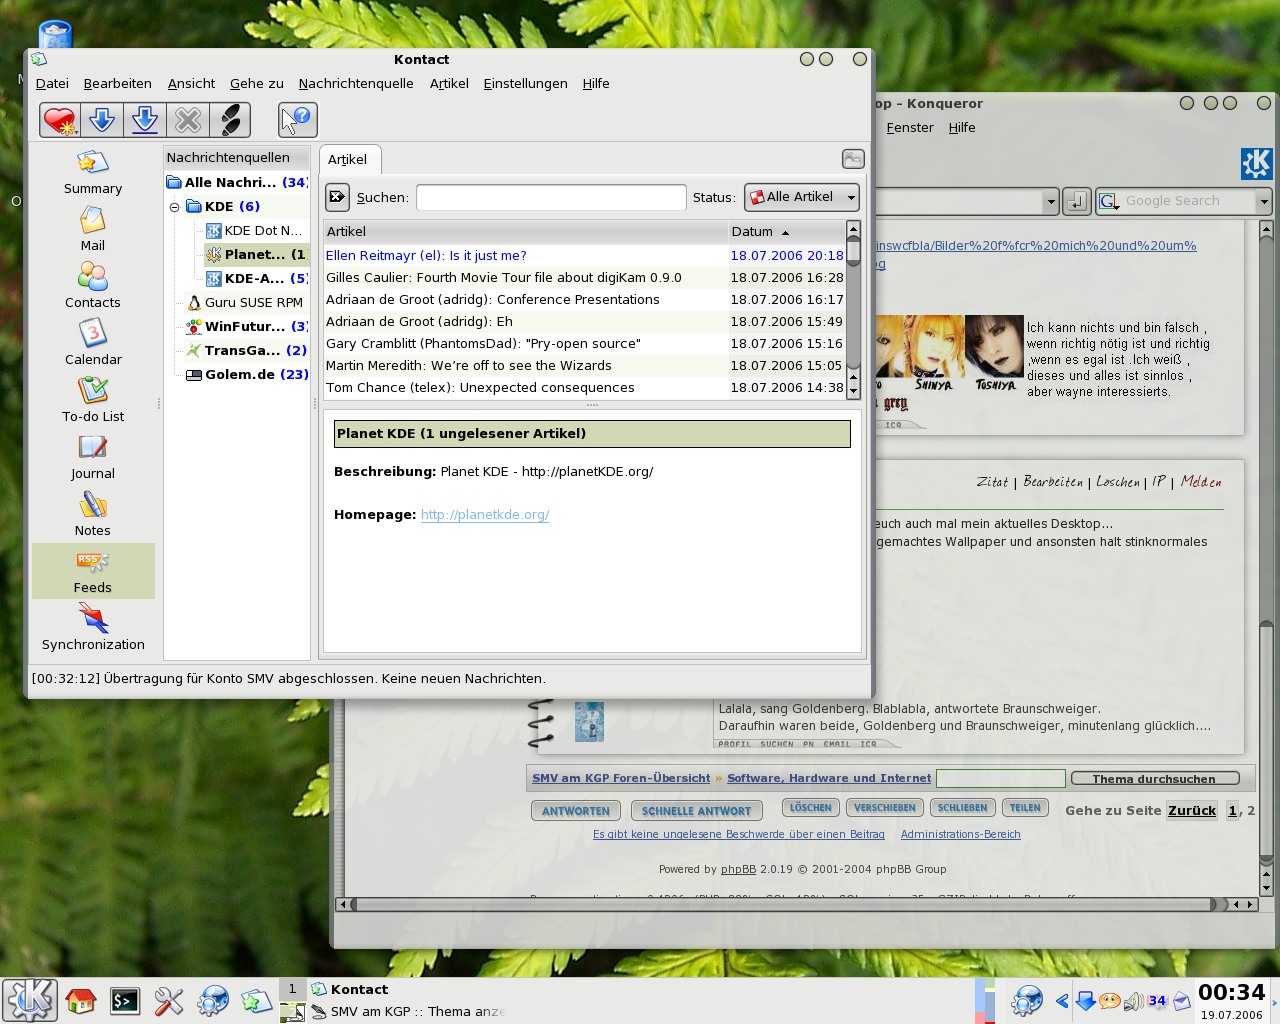
Task: Open the Datei menu
Action: [52, 84]
